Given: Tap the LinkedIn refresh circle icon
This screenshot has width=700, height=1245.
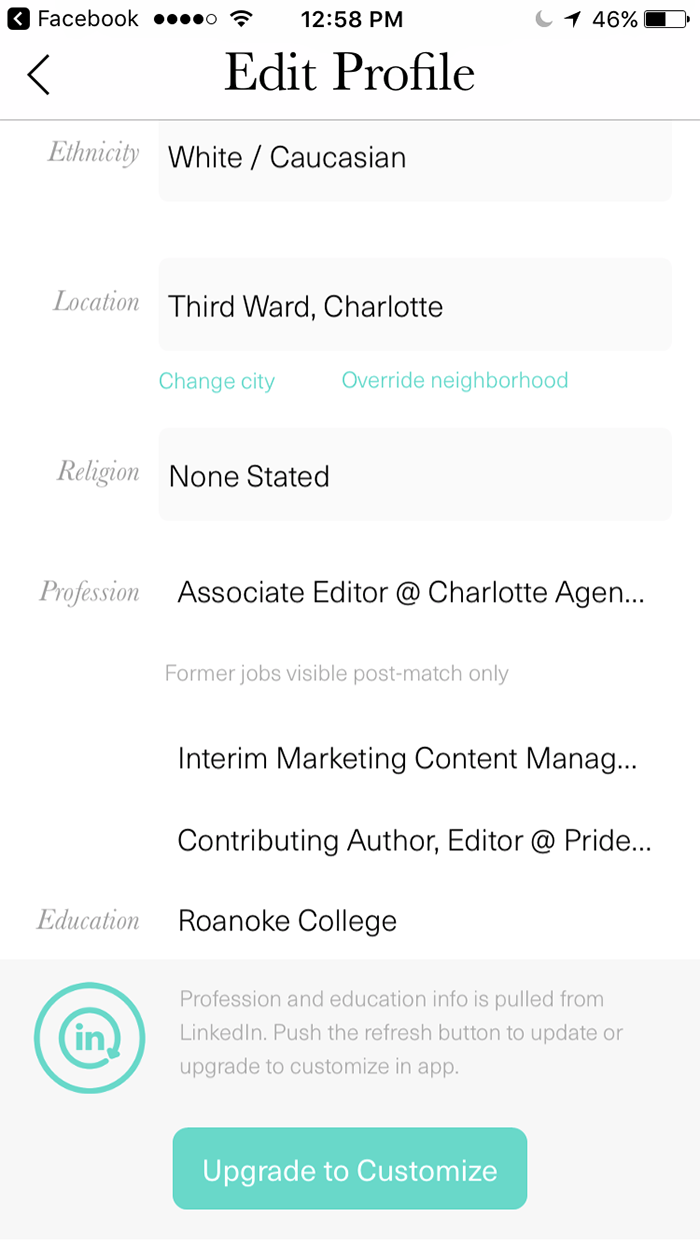Looking at the screenshot, I should [89, 1038].
